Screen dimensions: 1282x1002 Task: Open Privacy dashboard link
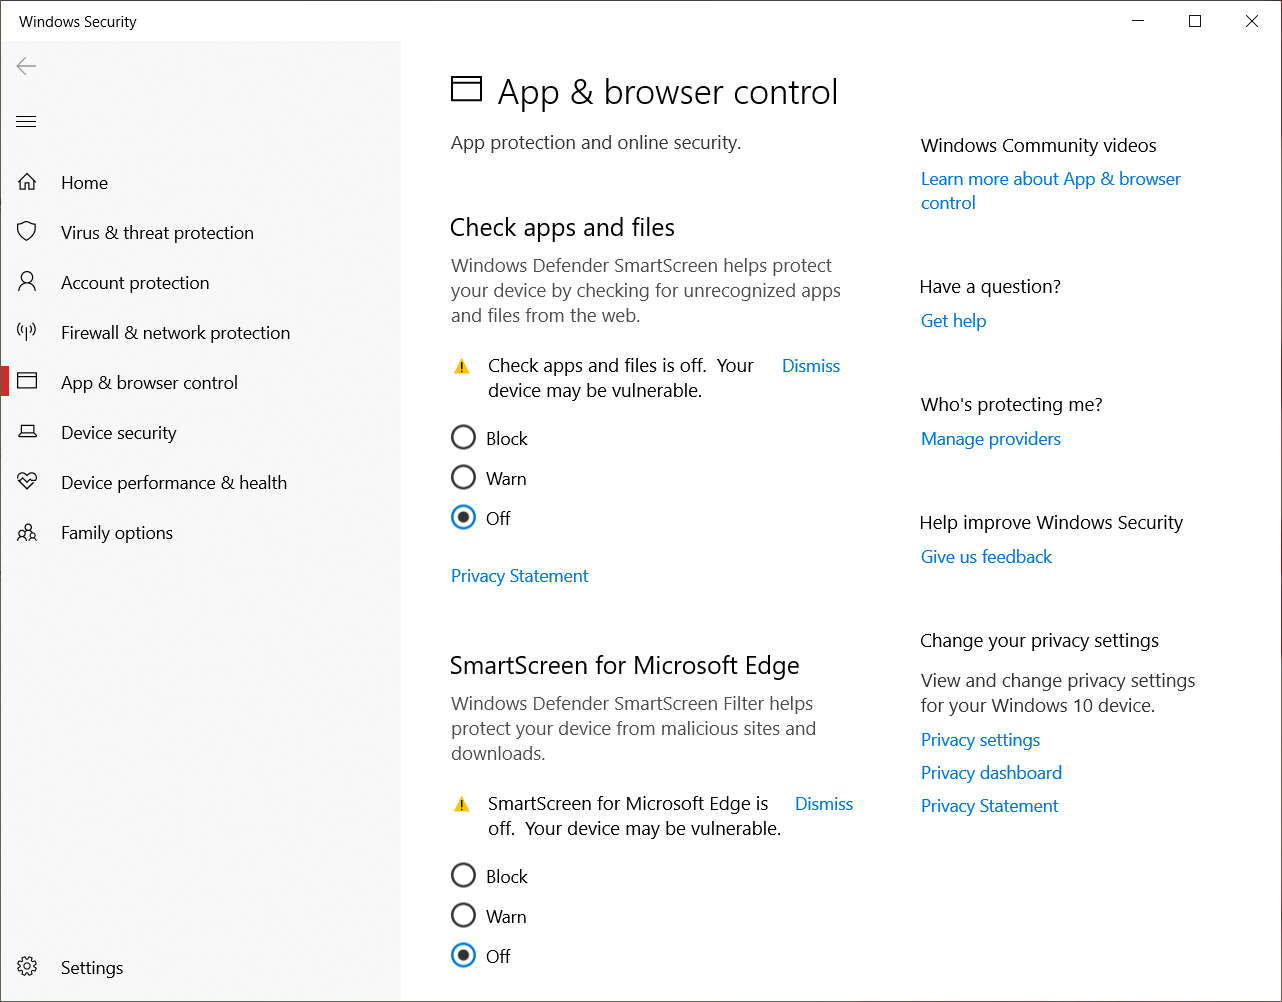pyautogui.click(x=991, y=773)
